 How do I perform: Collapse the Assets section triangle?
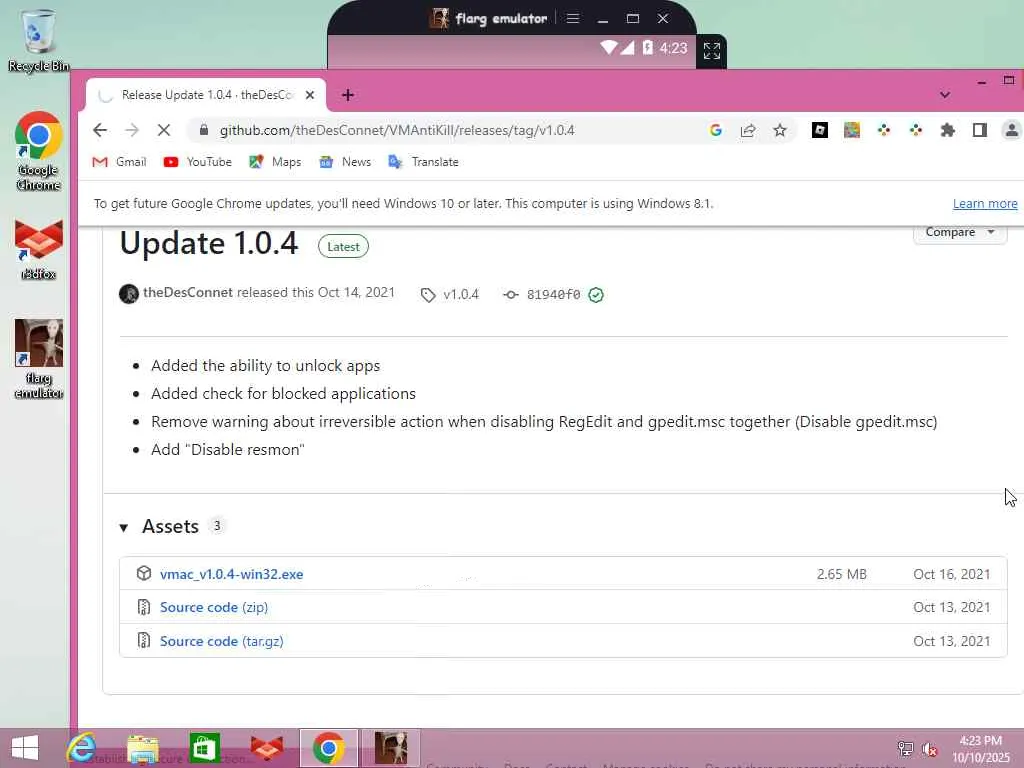point(123,527)
